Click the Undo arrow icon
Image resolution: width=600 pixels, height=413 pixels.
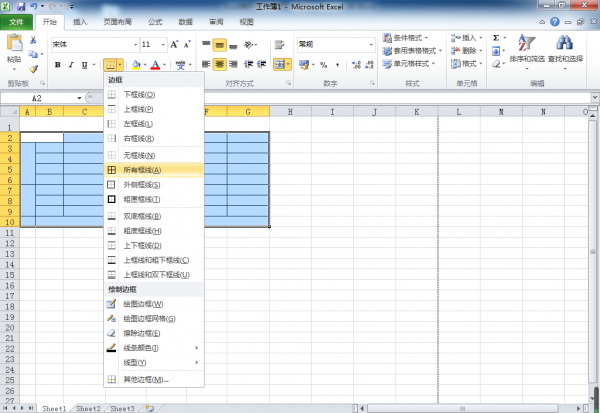pyautogui.click(x=34, y=7)
